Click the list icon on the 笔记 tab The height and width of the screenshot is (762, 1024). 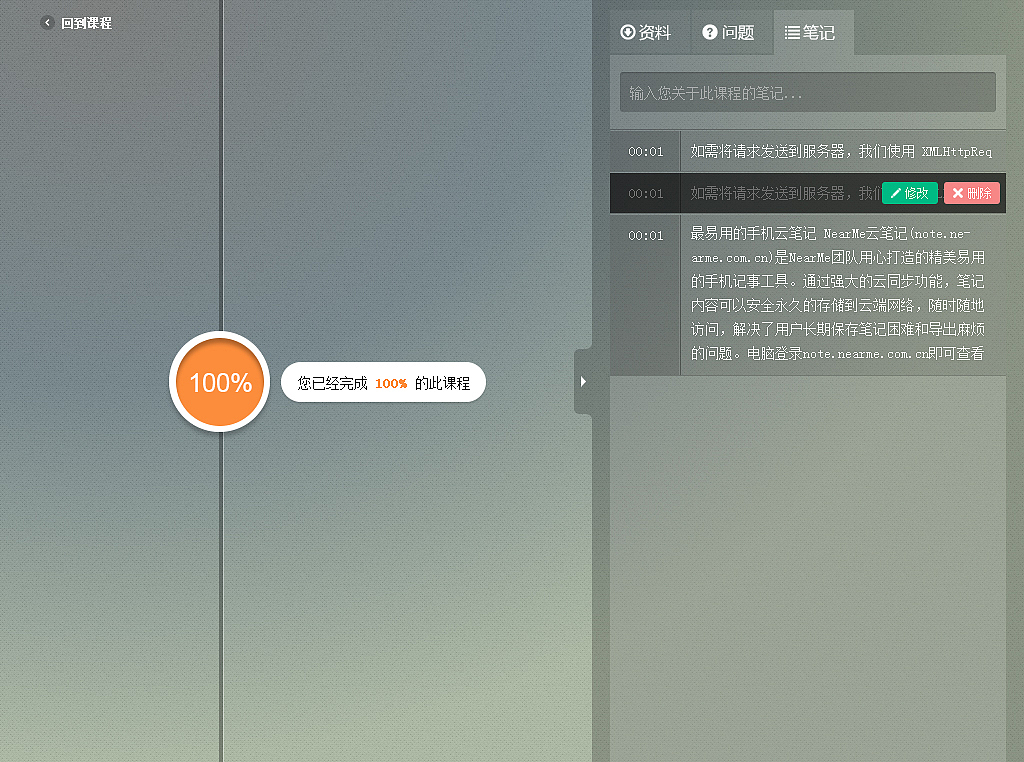(x=792, y=33)
